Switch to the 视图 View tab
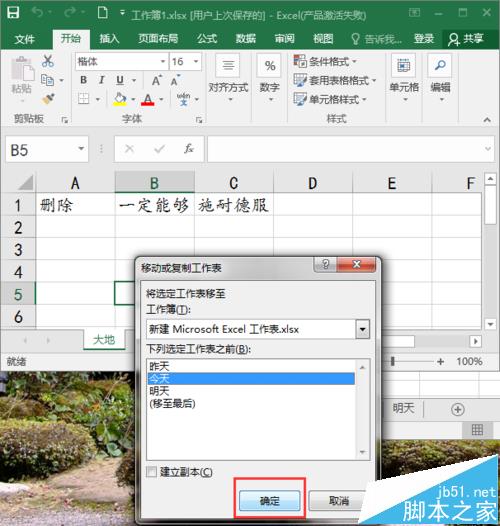The width and height of the screenshot is (500, 526). click(323, 39)
